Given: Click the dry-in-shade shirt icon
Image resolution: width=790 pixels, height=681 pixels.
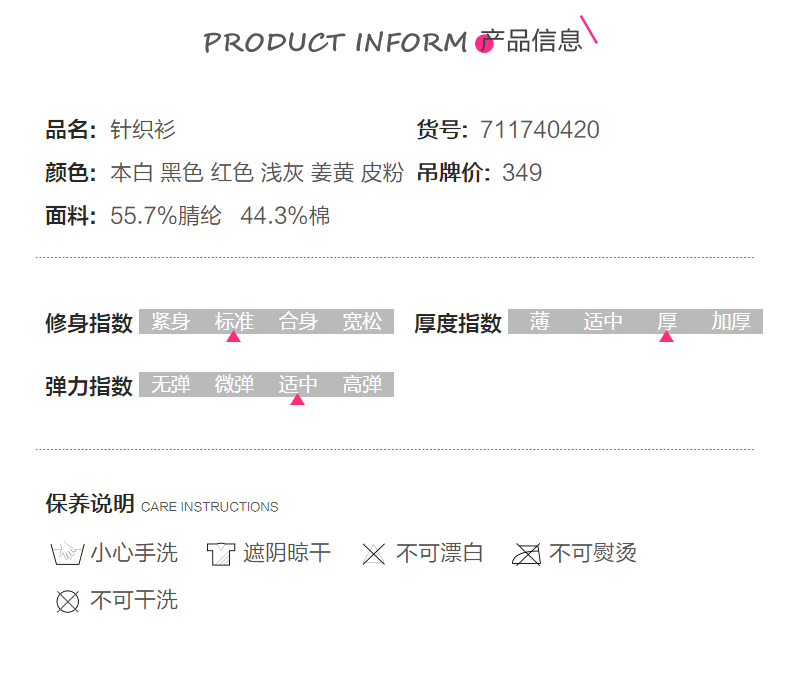Looking at the screenshot, I should (x=220, y=553).
